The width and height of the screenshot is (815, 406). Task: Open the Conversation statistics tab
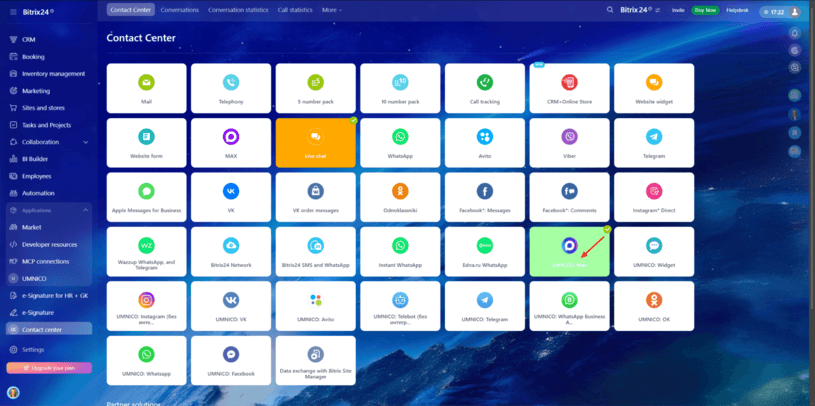point(238,10)
